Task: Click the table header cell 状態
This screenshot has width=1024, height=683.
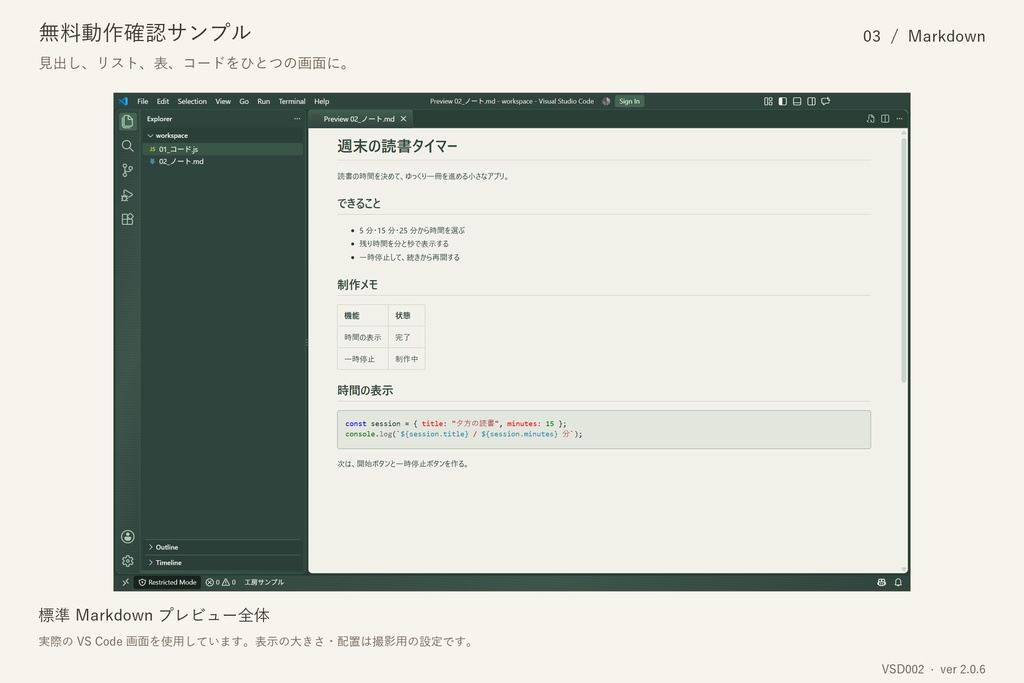Action: point(406,315)
